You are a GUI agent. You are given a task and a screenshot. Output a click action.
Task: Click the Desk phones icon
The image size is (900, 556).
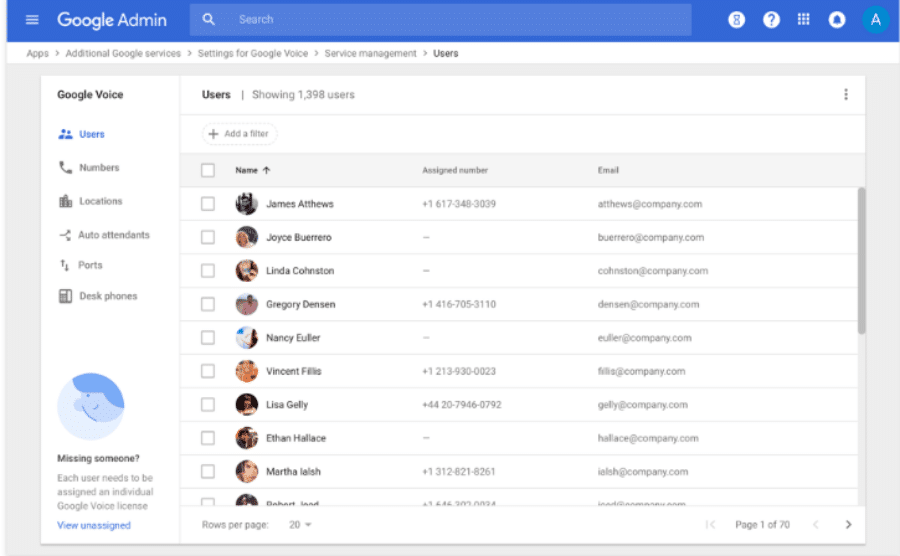click(65, 296)
